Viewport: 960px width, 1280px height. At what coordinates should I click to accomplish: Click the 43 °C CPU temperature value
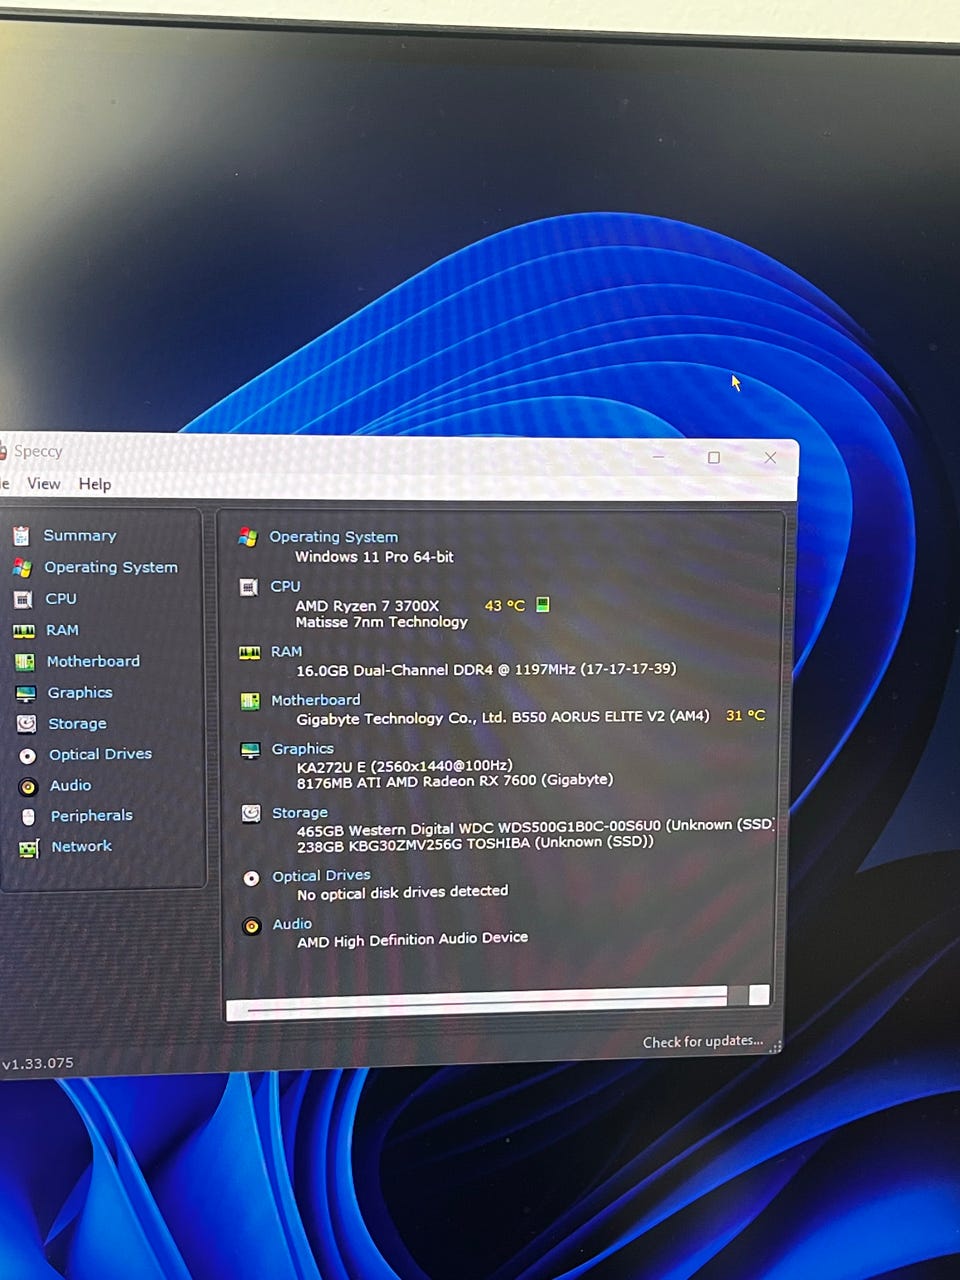(504, 605)
